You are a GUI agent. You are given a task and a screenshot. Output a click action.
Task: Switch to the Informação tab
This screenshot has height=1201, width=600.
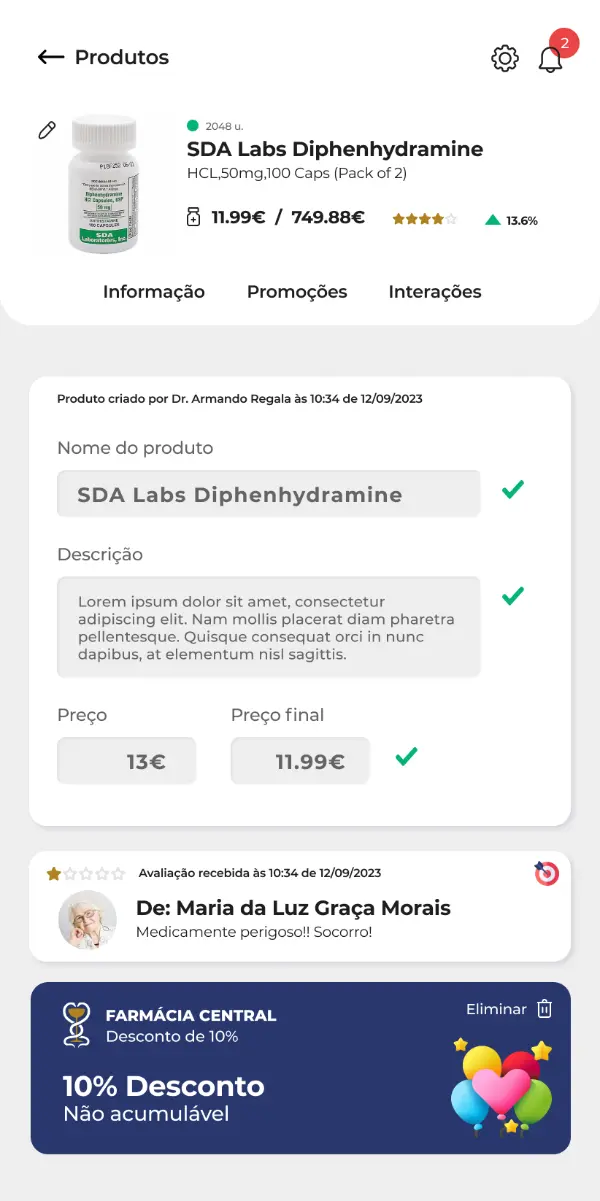(x=154, y=292)
